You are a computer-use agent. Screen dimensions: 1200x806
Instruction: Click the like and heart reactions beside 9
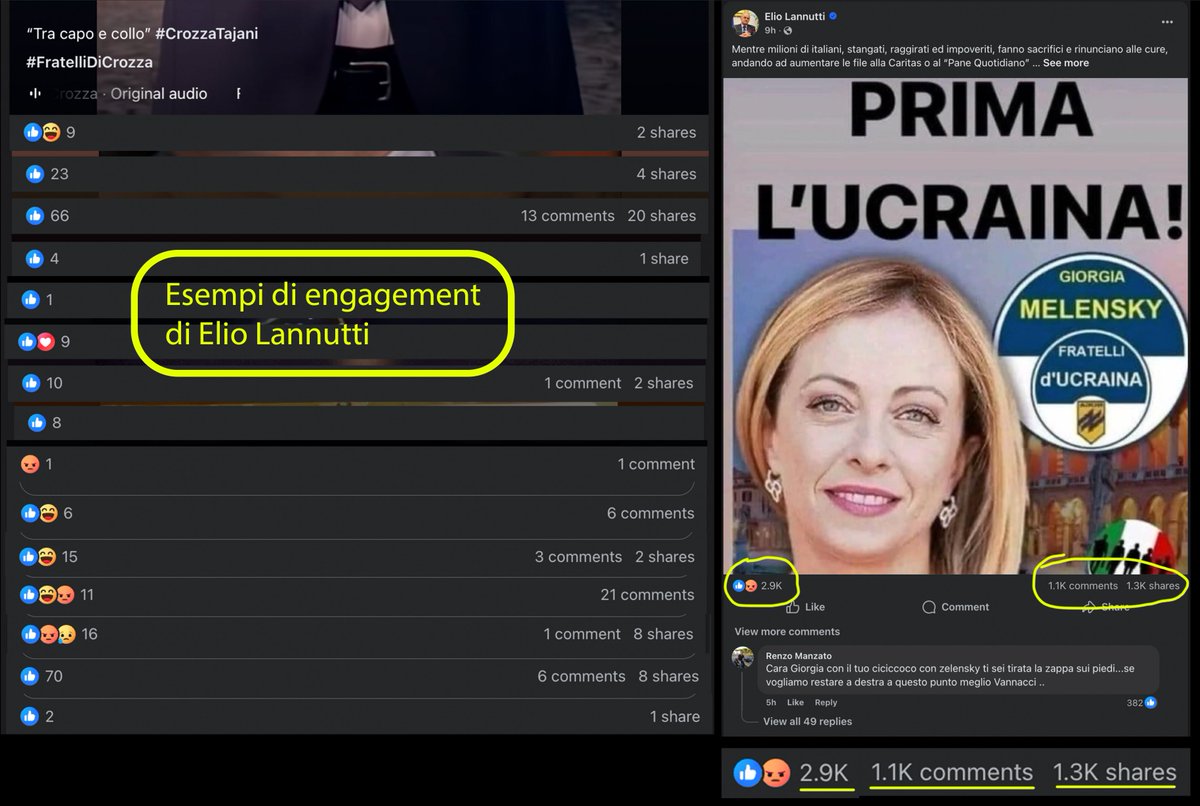[36, 342]
